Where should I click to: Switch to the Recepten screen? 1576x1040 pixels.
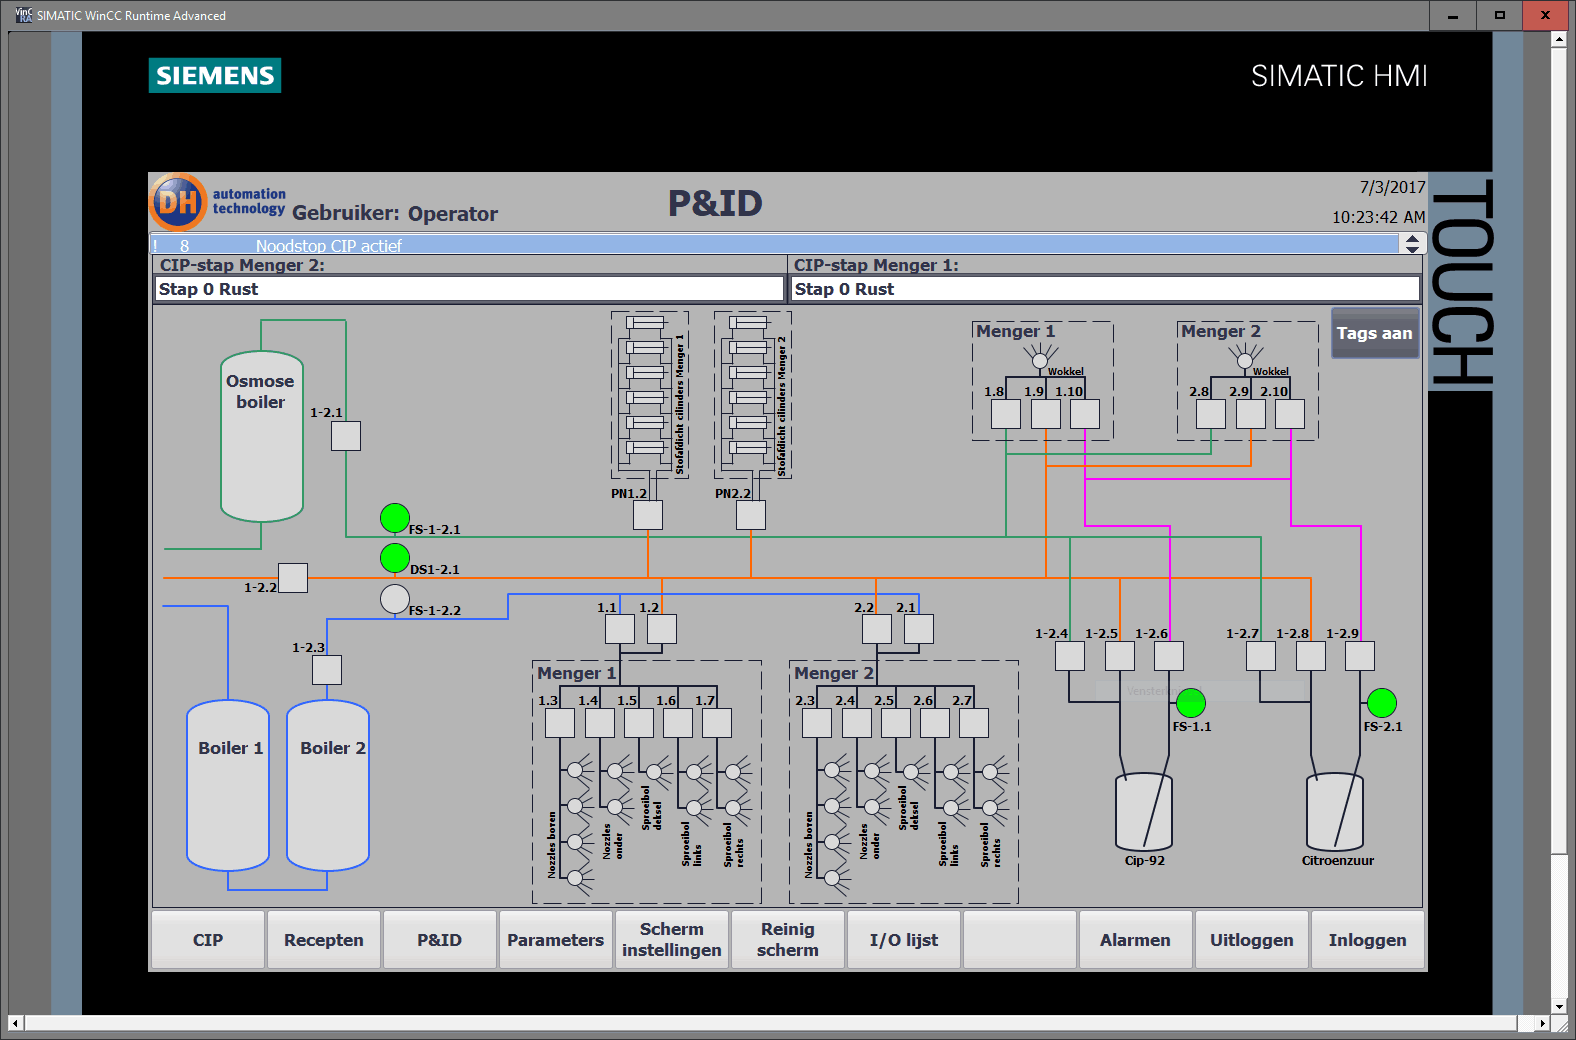point(324,940)
